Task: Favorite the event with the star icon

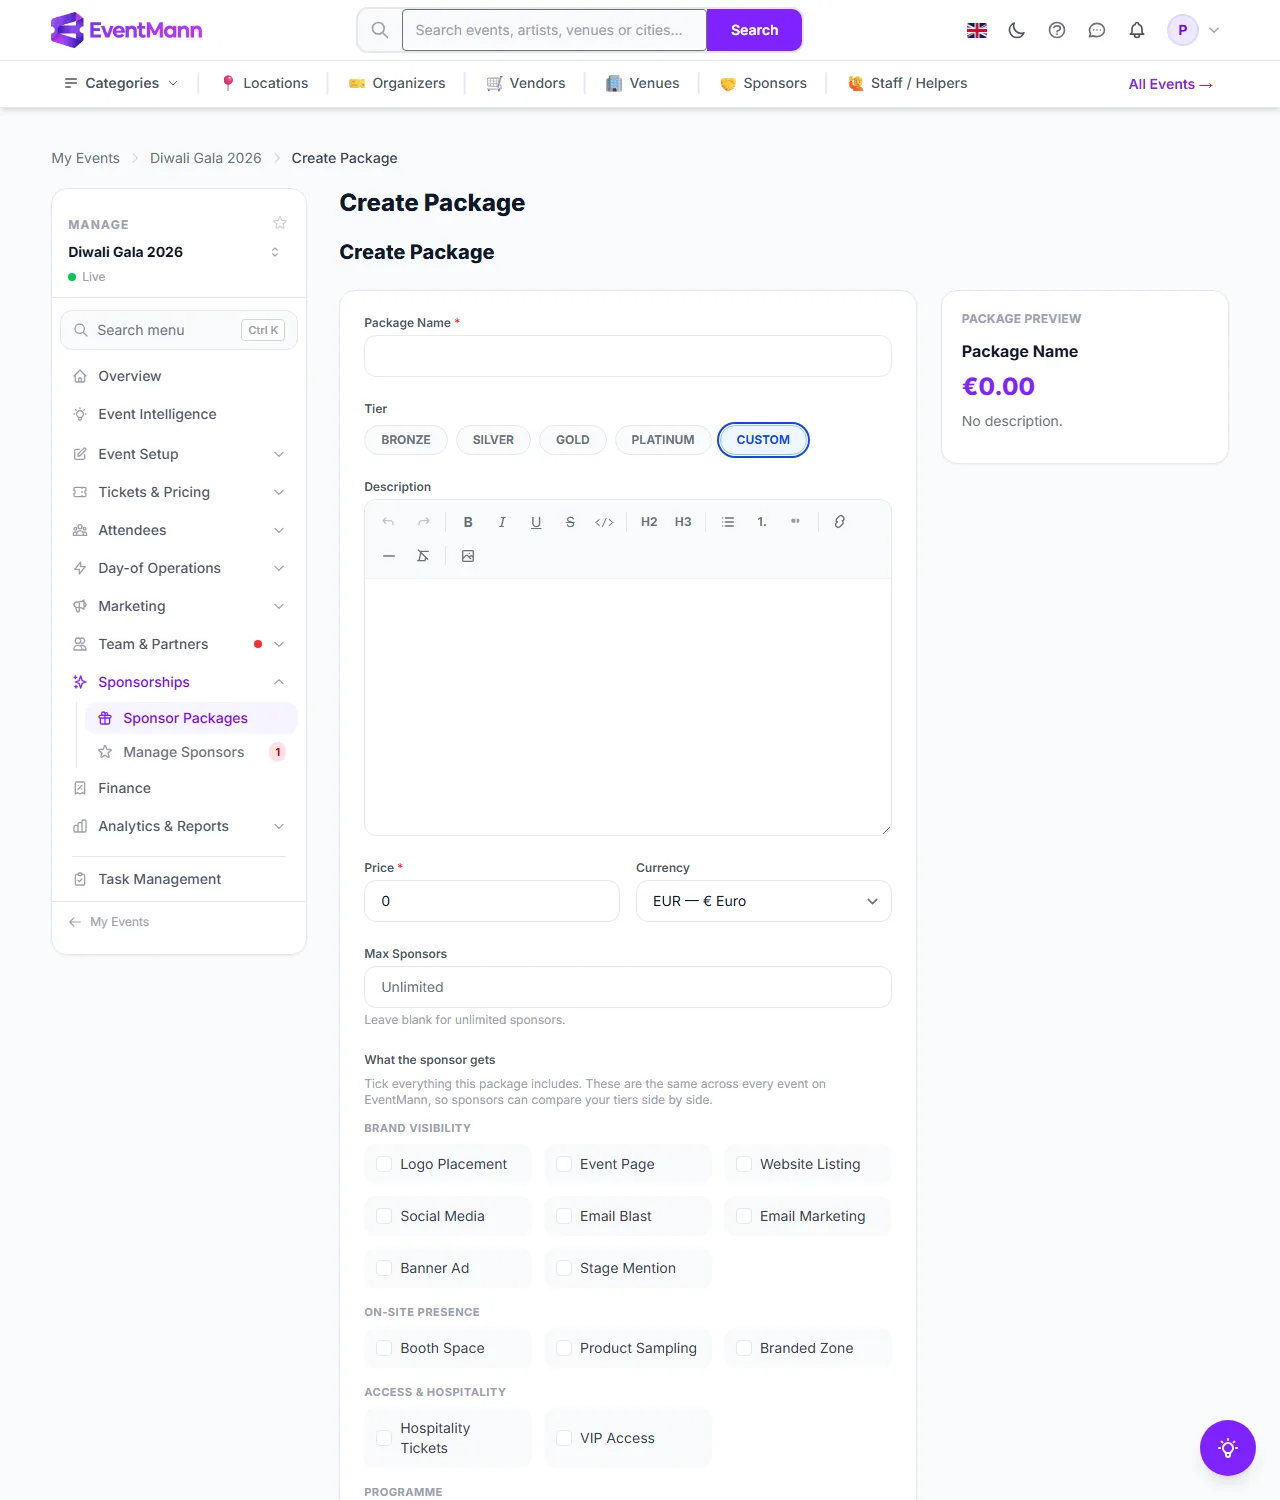Action: tap(280, 223)
